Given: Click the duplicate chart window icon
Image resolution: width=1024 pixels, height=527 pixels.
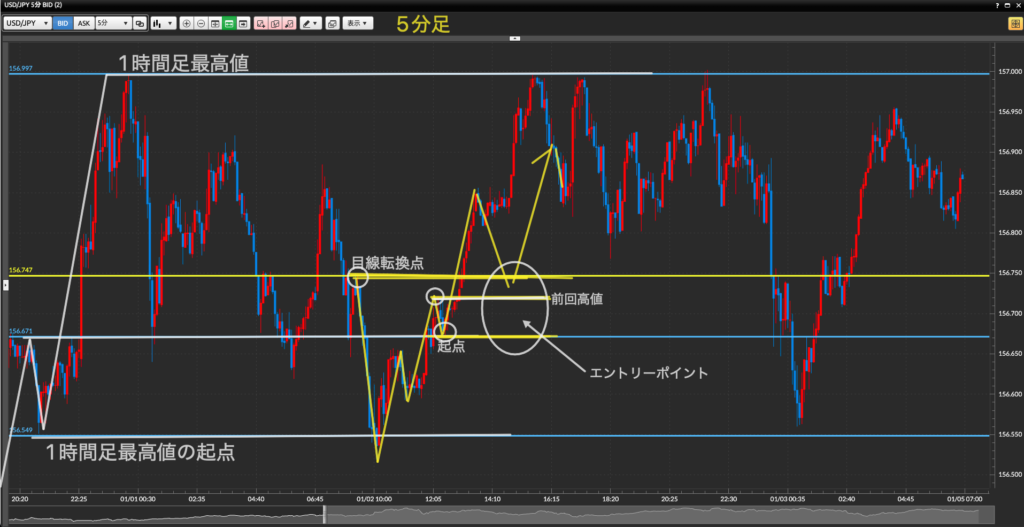Looking at the screenshot, I should click(x=332, y=22).
